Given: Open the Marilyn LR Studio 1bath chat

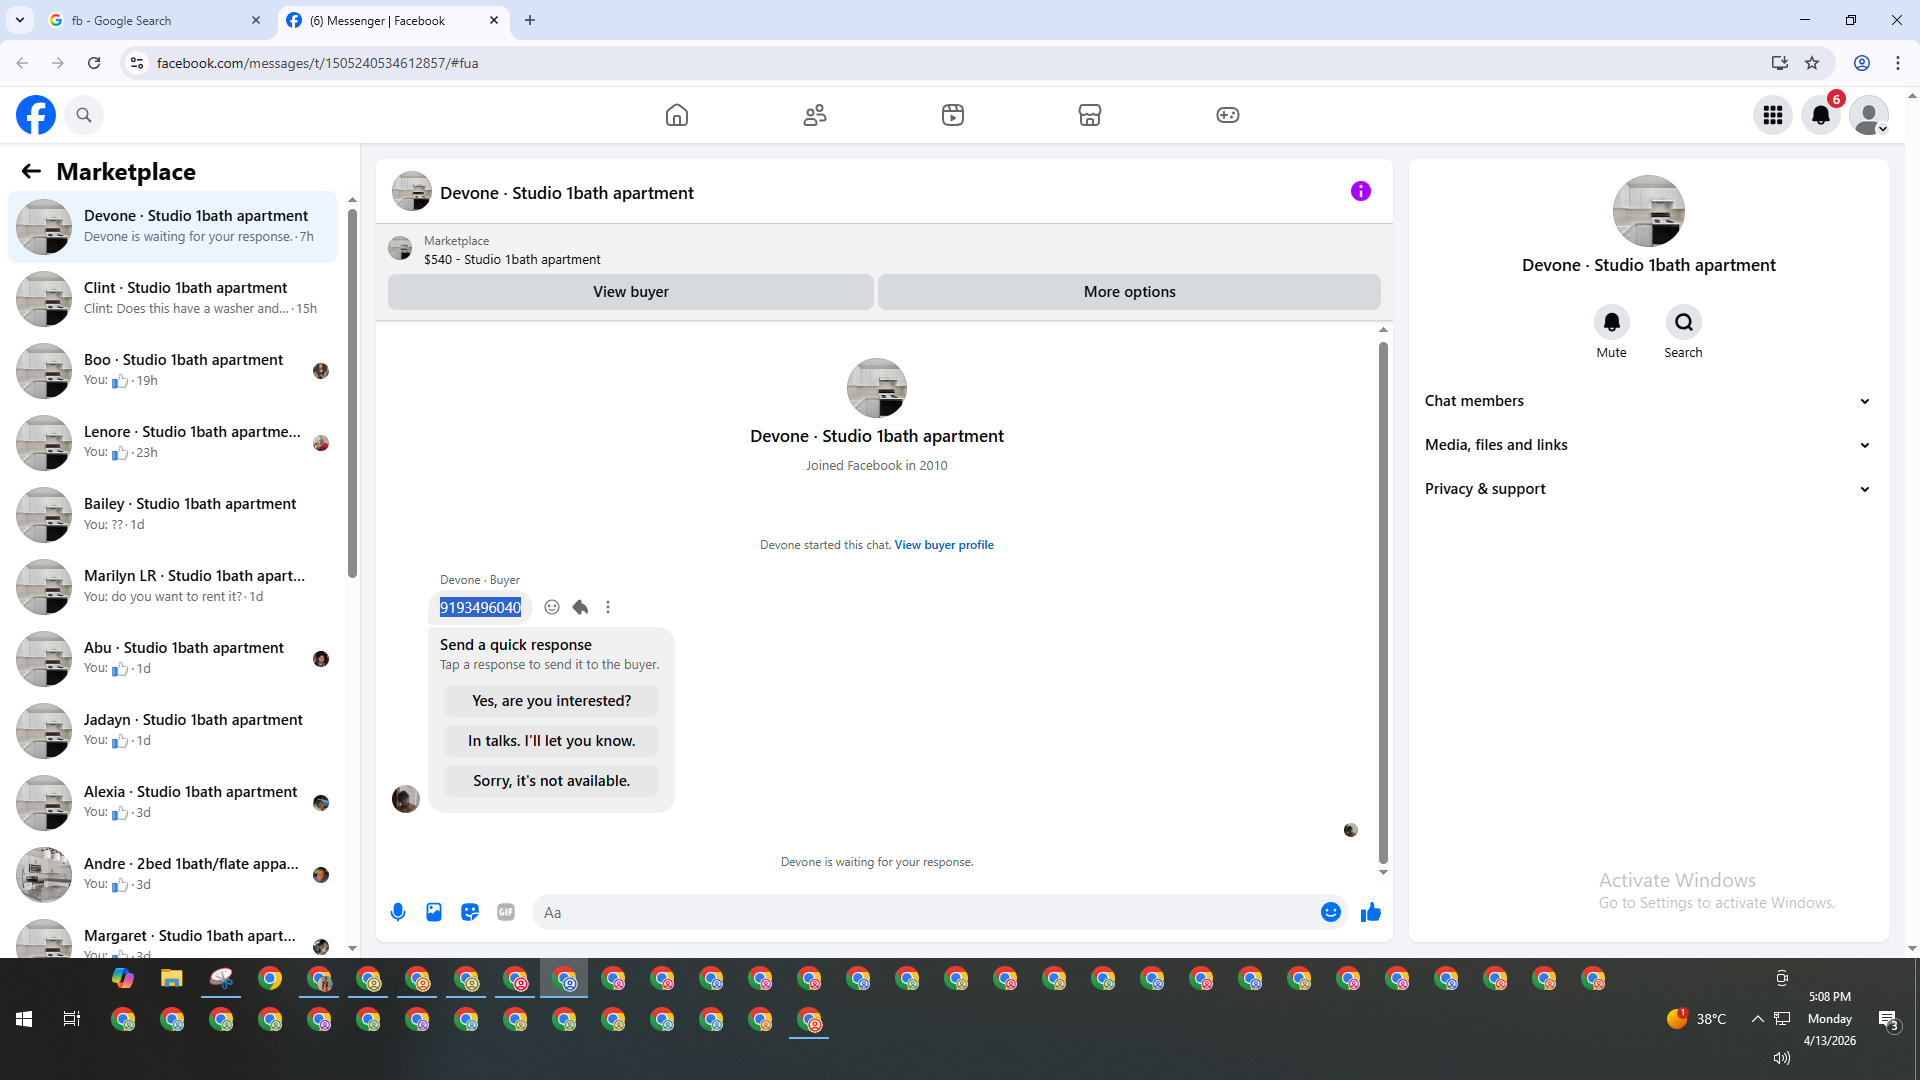Looking at the screenshot, I should click(172, 587).
